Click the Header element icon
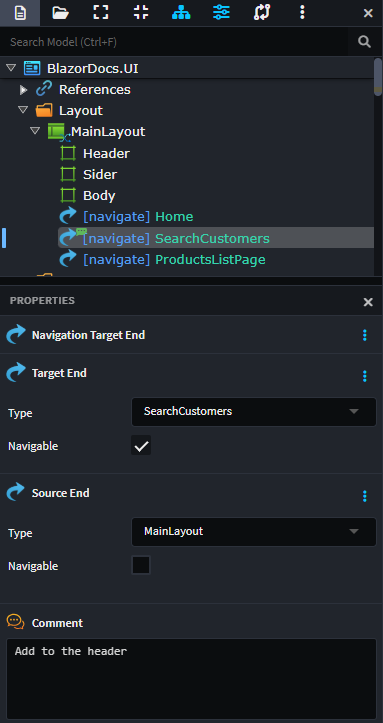Viewport: 383px width, 723px height. click(x=68, y=153)
